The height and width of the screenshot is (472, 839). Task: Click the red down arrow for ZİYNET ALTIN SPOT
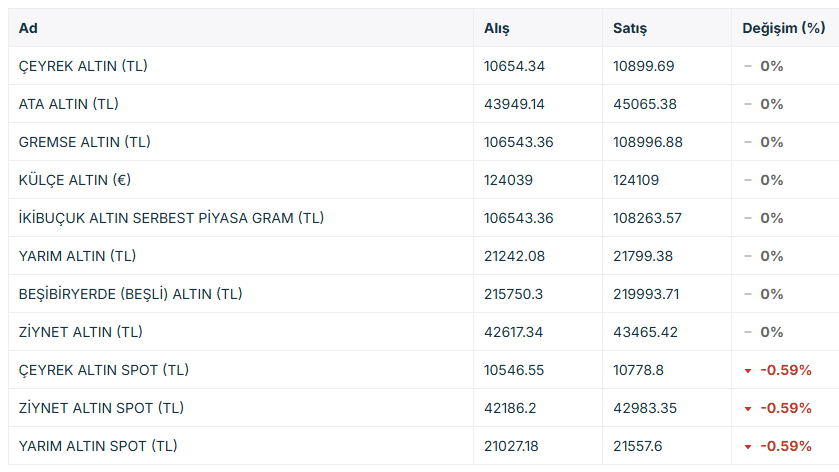748,408
